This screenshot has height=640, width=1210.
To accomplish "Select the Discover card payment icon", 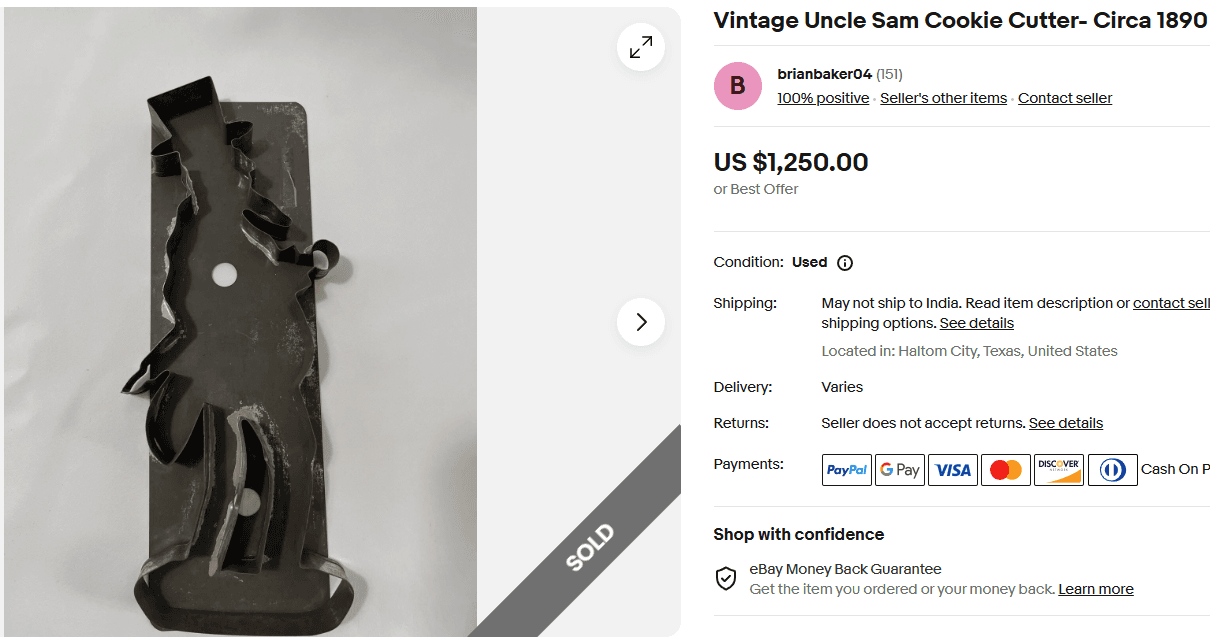I will (1058, 469).
